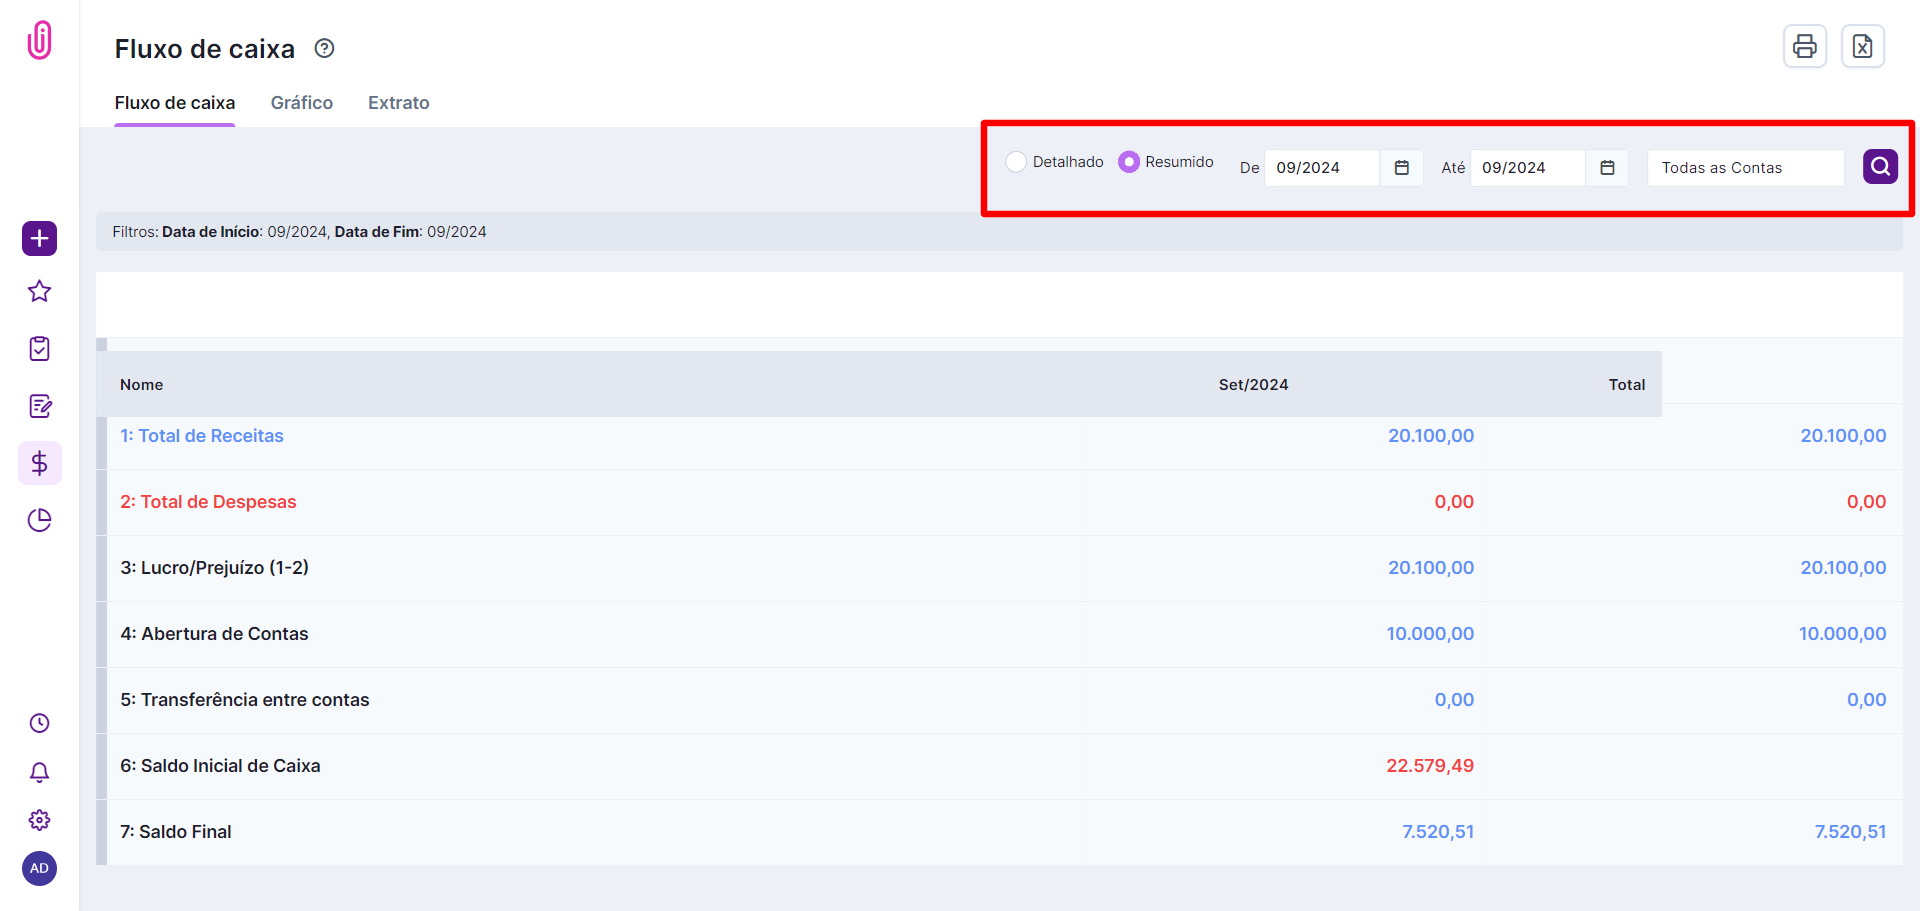1920x911 pixels.
Task: Open the clipboard checklist sidebar icon
Action: pos(40,349)
